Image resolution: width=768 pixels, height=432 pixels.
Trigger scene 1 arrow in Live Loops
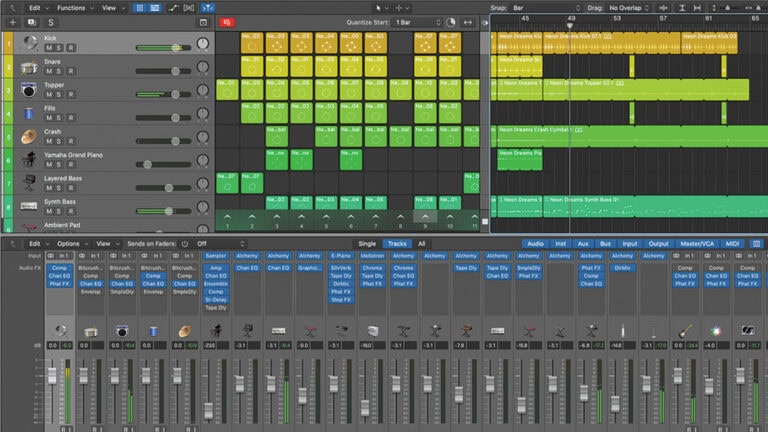click(227, 216)
